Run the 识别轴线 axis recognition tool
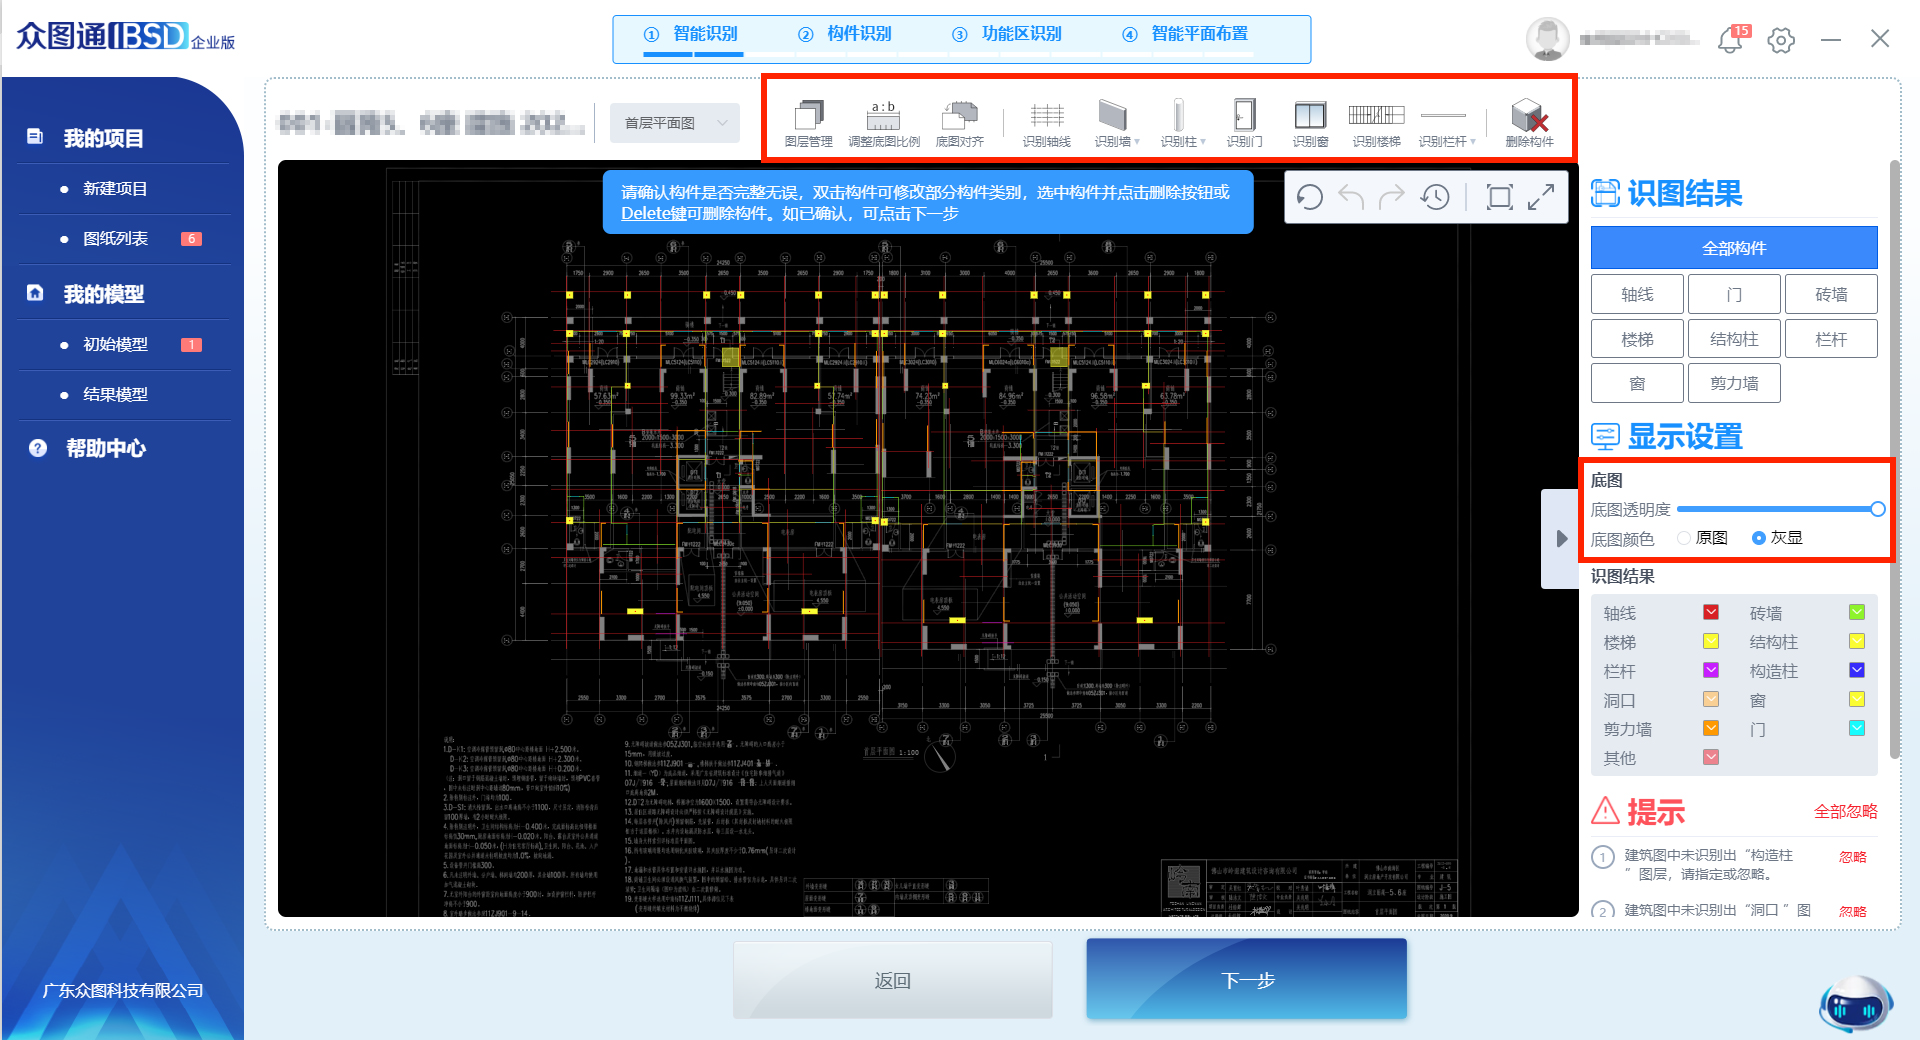 (x=1046, y=123)
